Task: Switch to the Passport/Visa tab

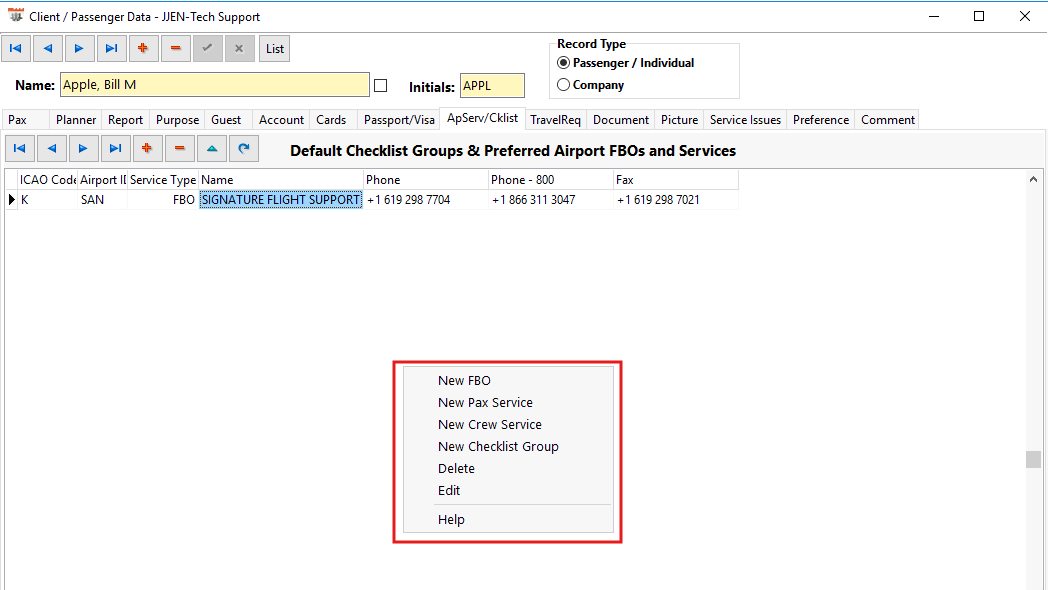Action: click(399, 119)
